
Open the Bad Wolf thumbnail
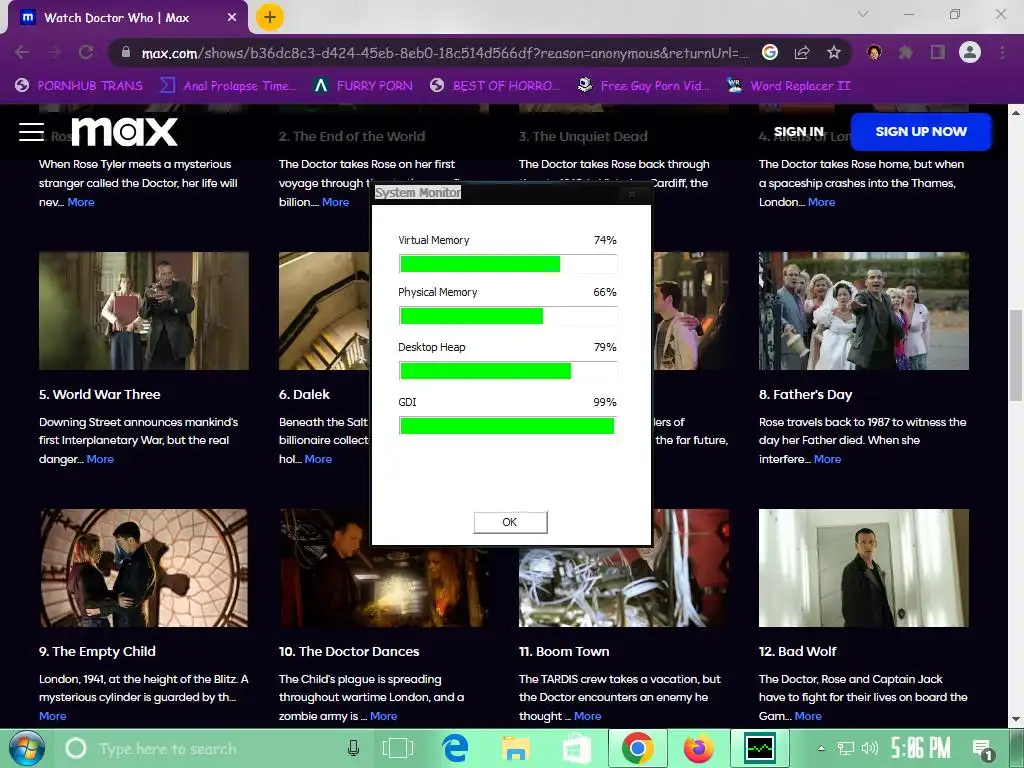click(863, 568)
